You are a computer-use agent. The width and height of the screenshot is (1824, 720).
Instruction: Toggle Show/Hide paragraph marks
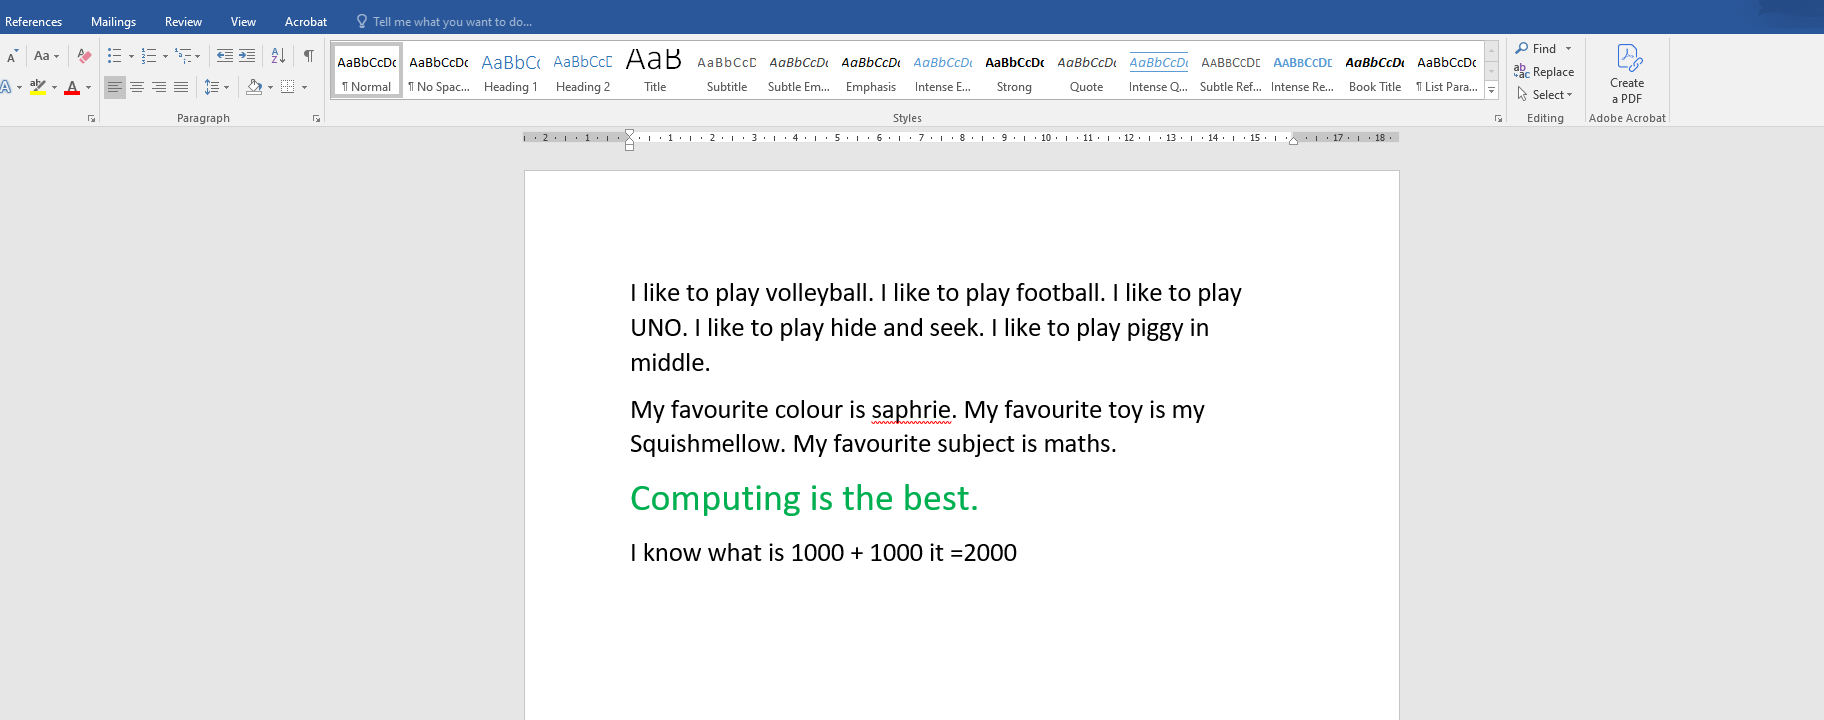pos(309,56)
